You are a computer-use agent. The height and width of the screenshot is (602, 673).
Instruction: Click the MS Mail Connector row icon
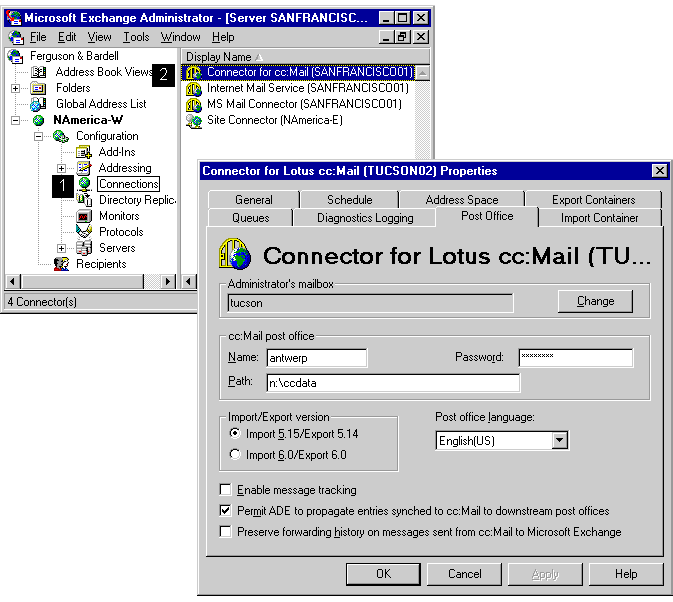coord(194,105)
